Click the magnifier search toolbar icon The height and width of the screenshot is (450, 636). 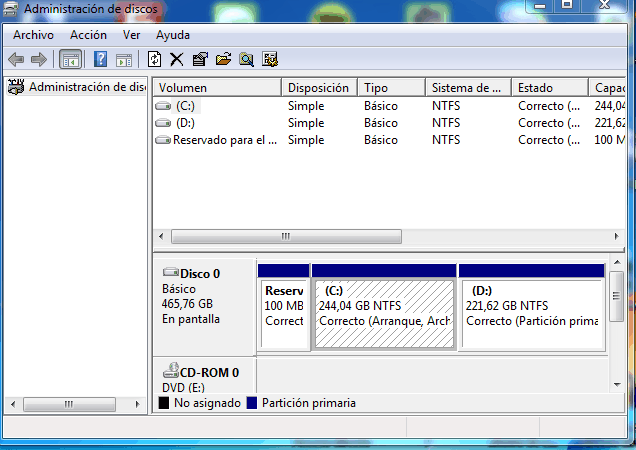(246, 59)
